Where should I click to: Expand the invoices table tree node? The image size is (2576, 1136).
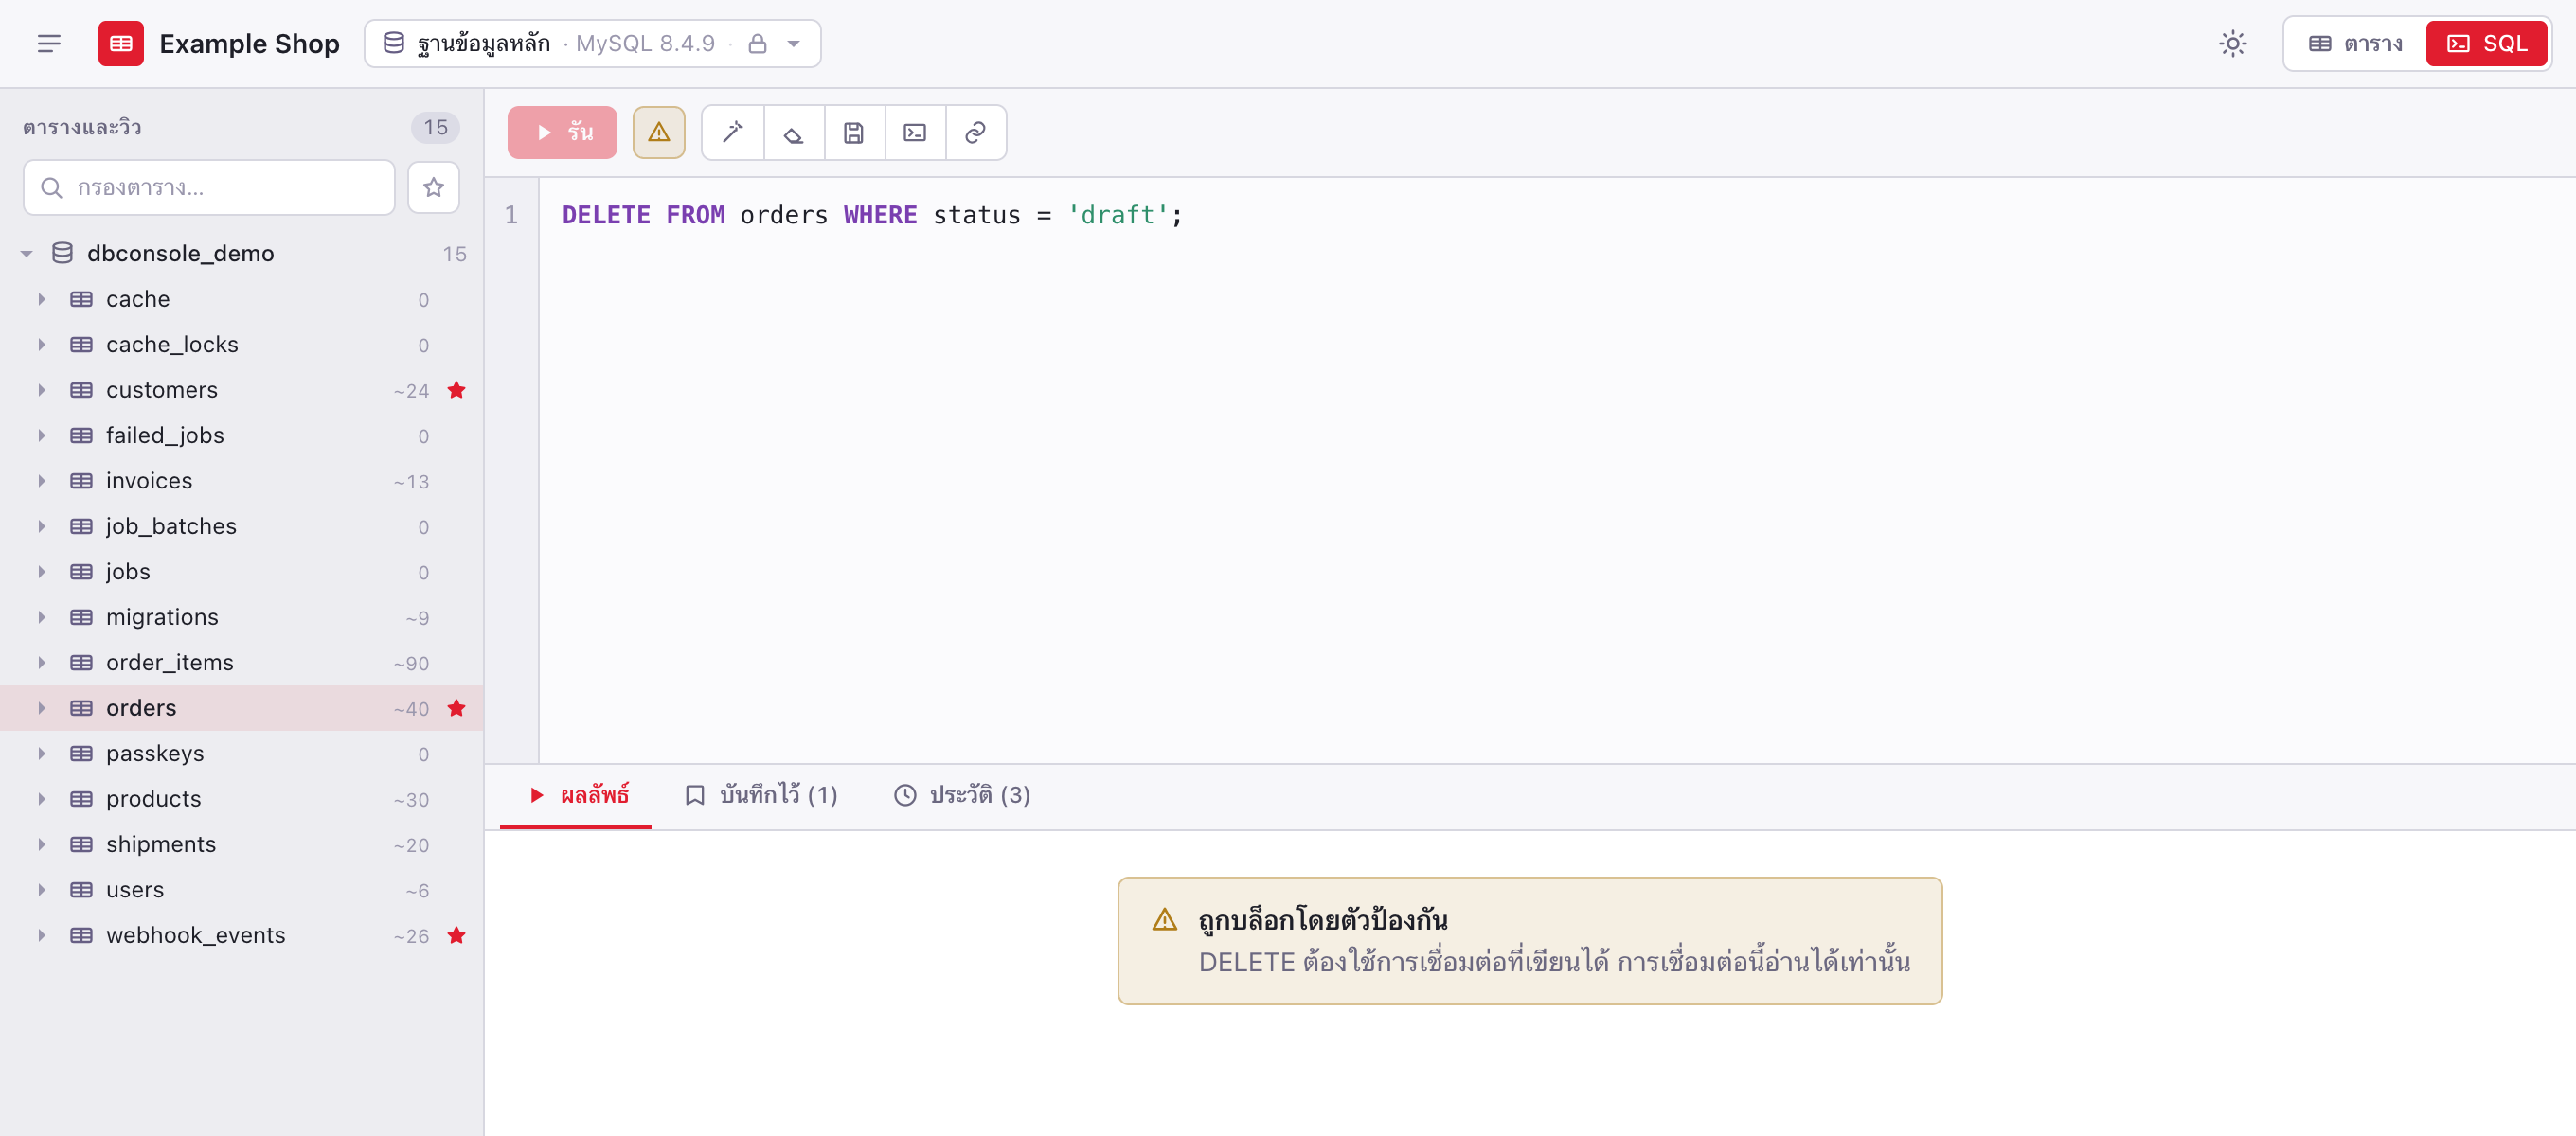tap(42, 481)
